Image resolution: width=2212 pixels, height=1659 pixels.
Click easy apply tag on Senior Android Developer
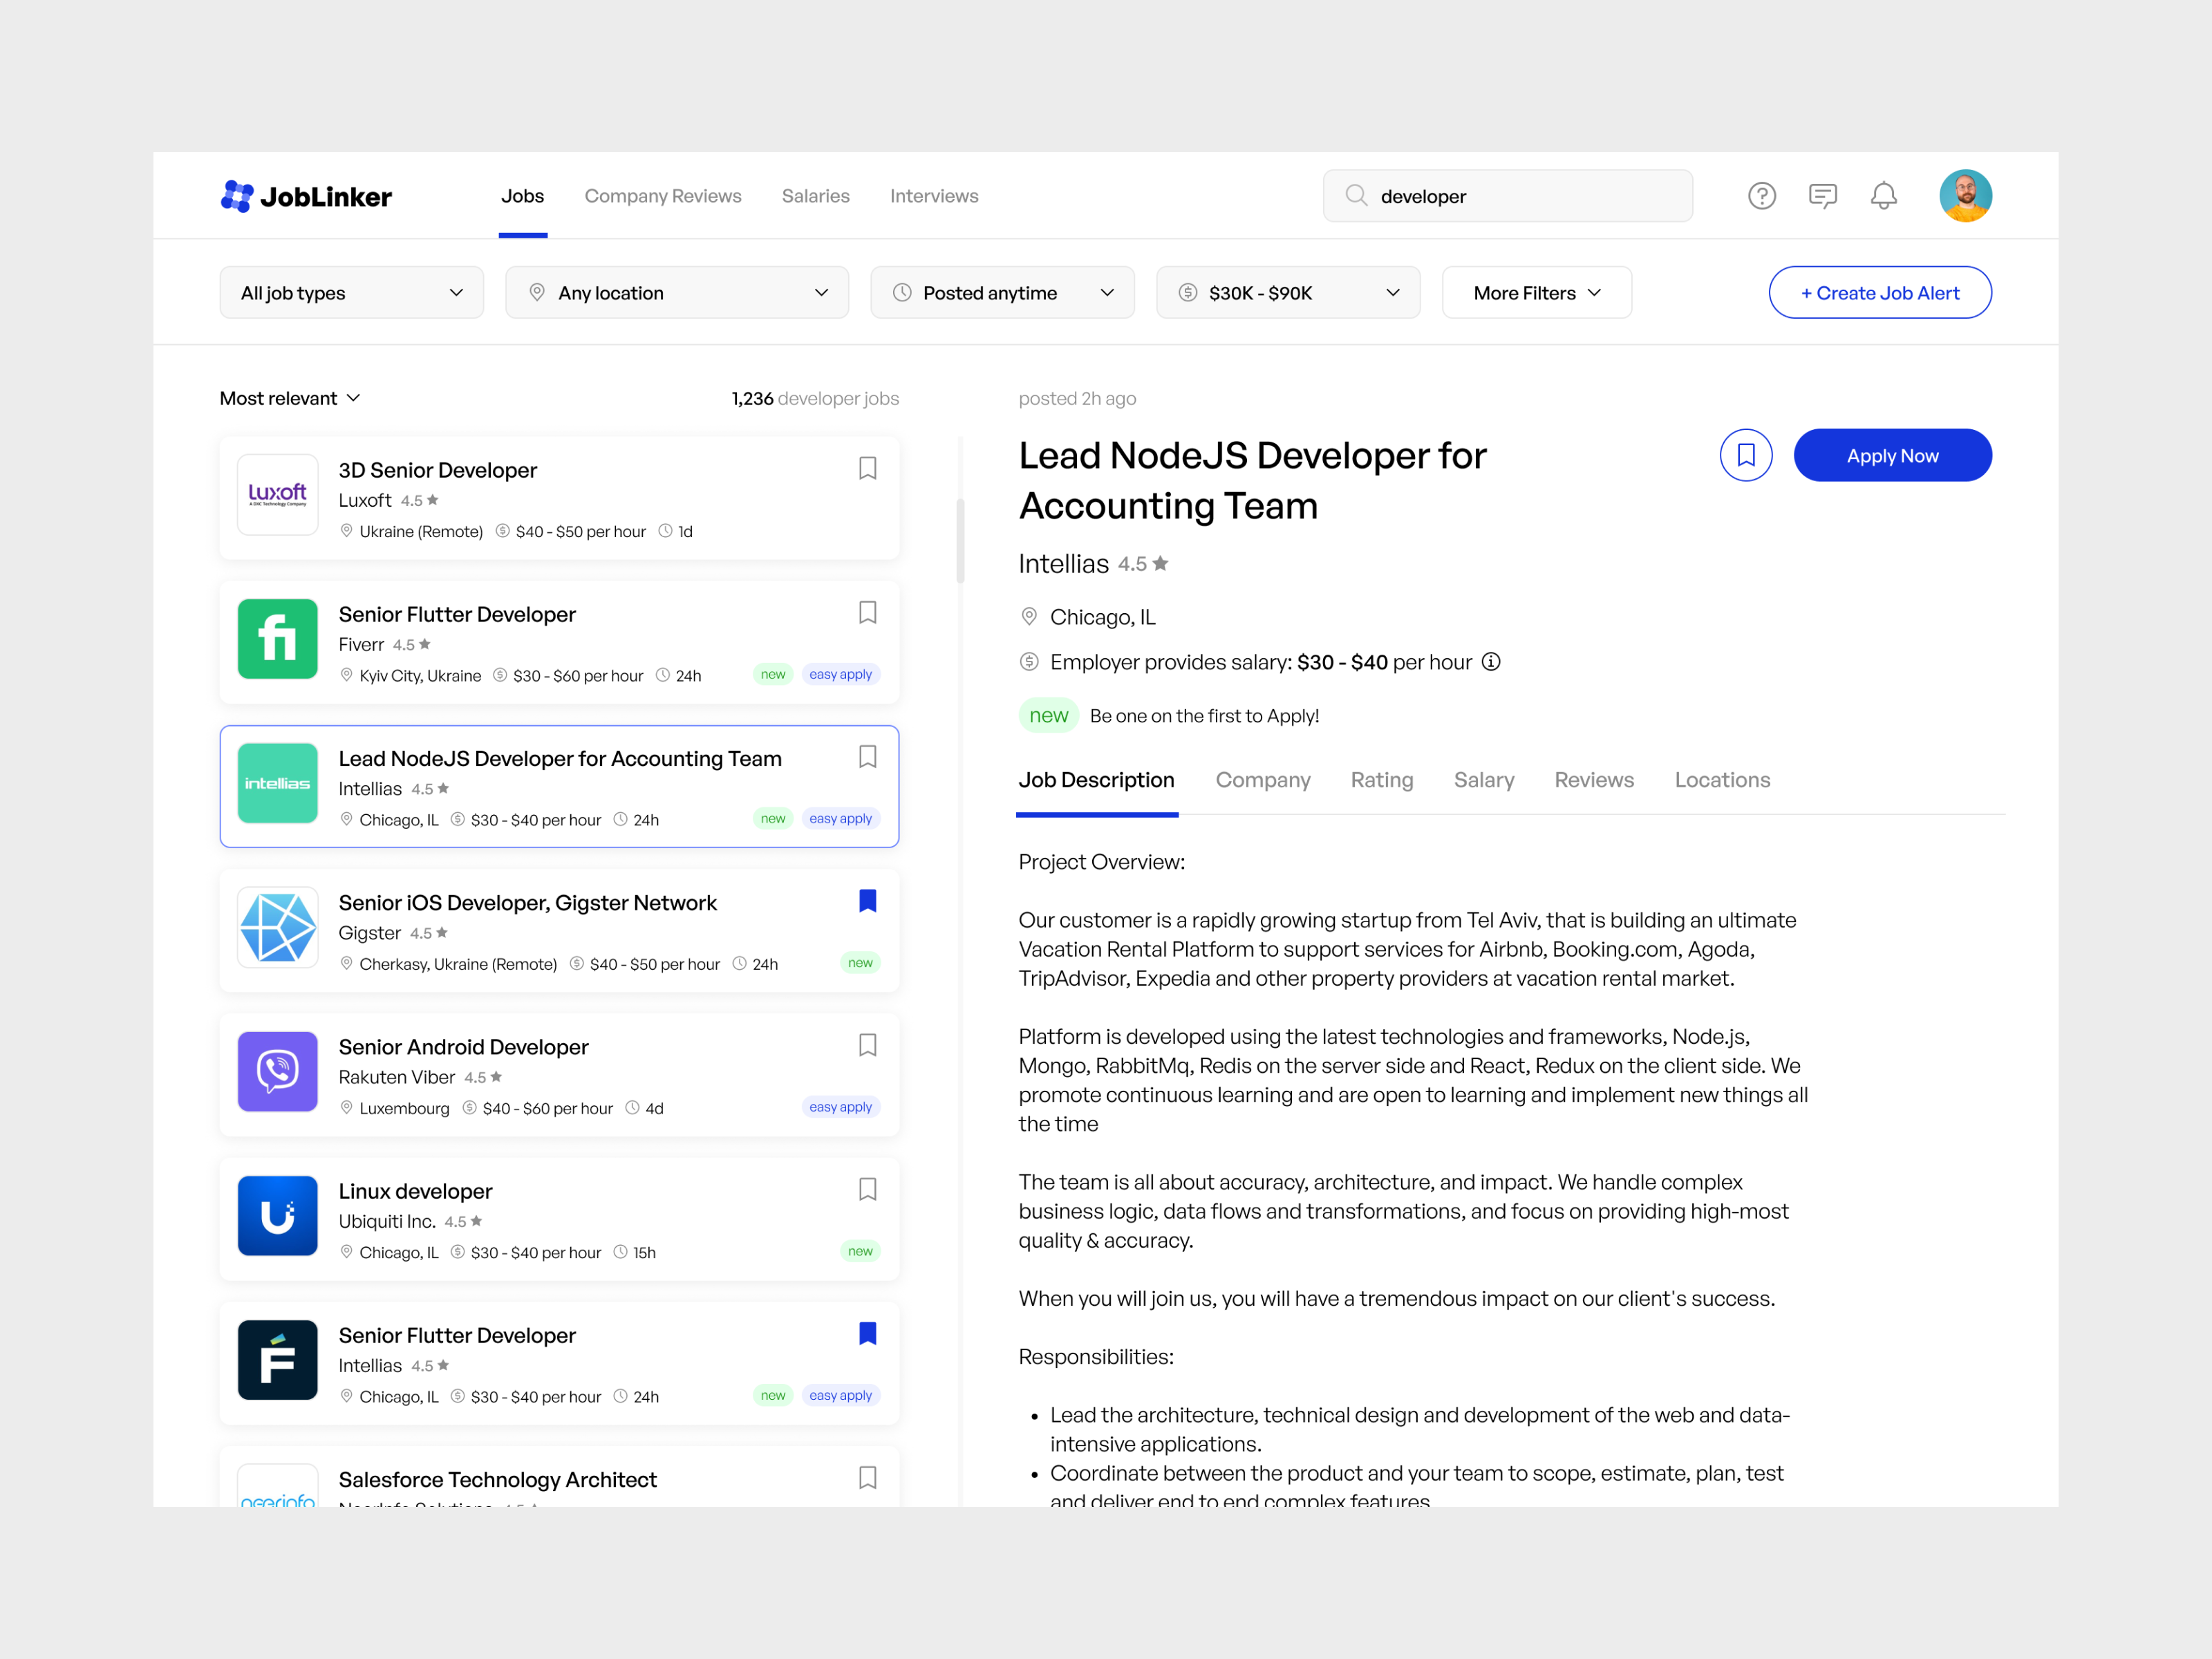click(840, 1107)
